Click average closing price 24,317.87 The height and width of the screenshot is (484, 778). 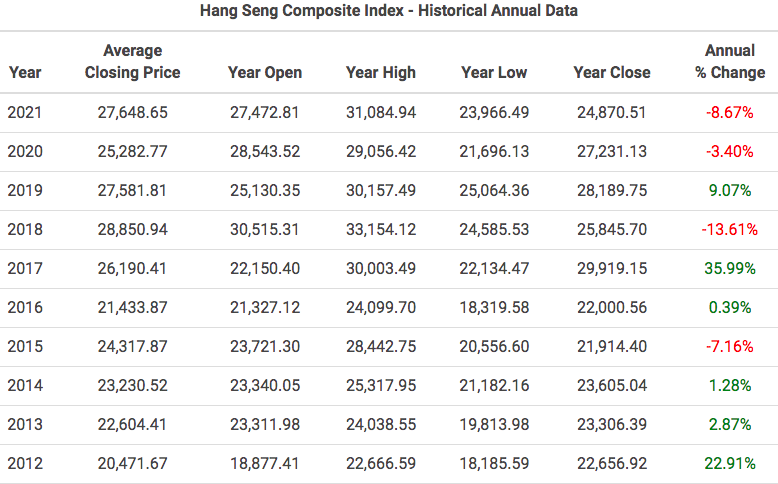[x=132, y=346]
